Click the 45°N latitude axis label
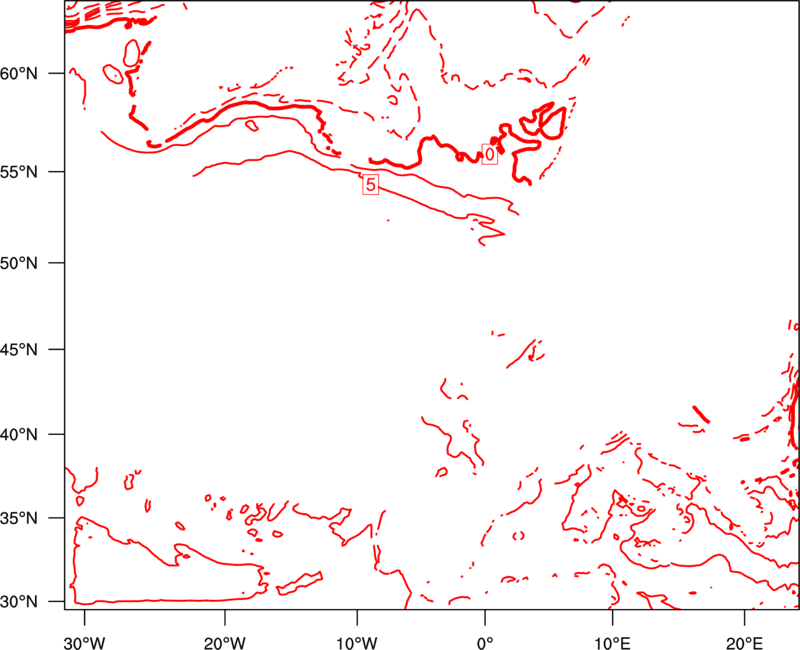The height and width of the screenshot is (650, 800). tap(19, 350)
